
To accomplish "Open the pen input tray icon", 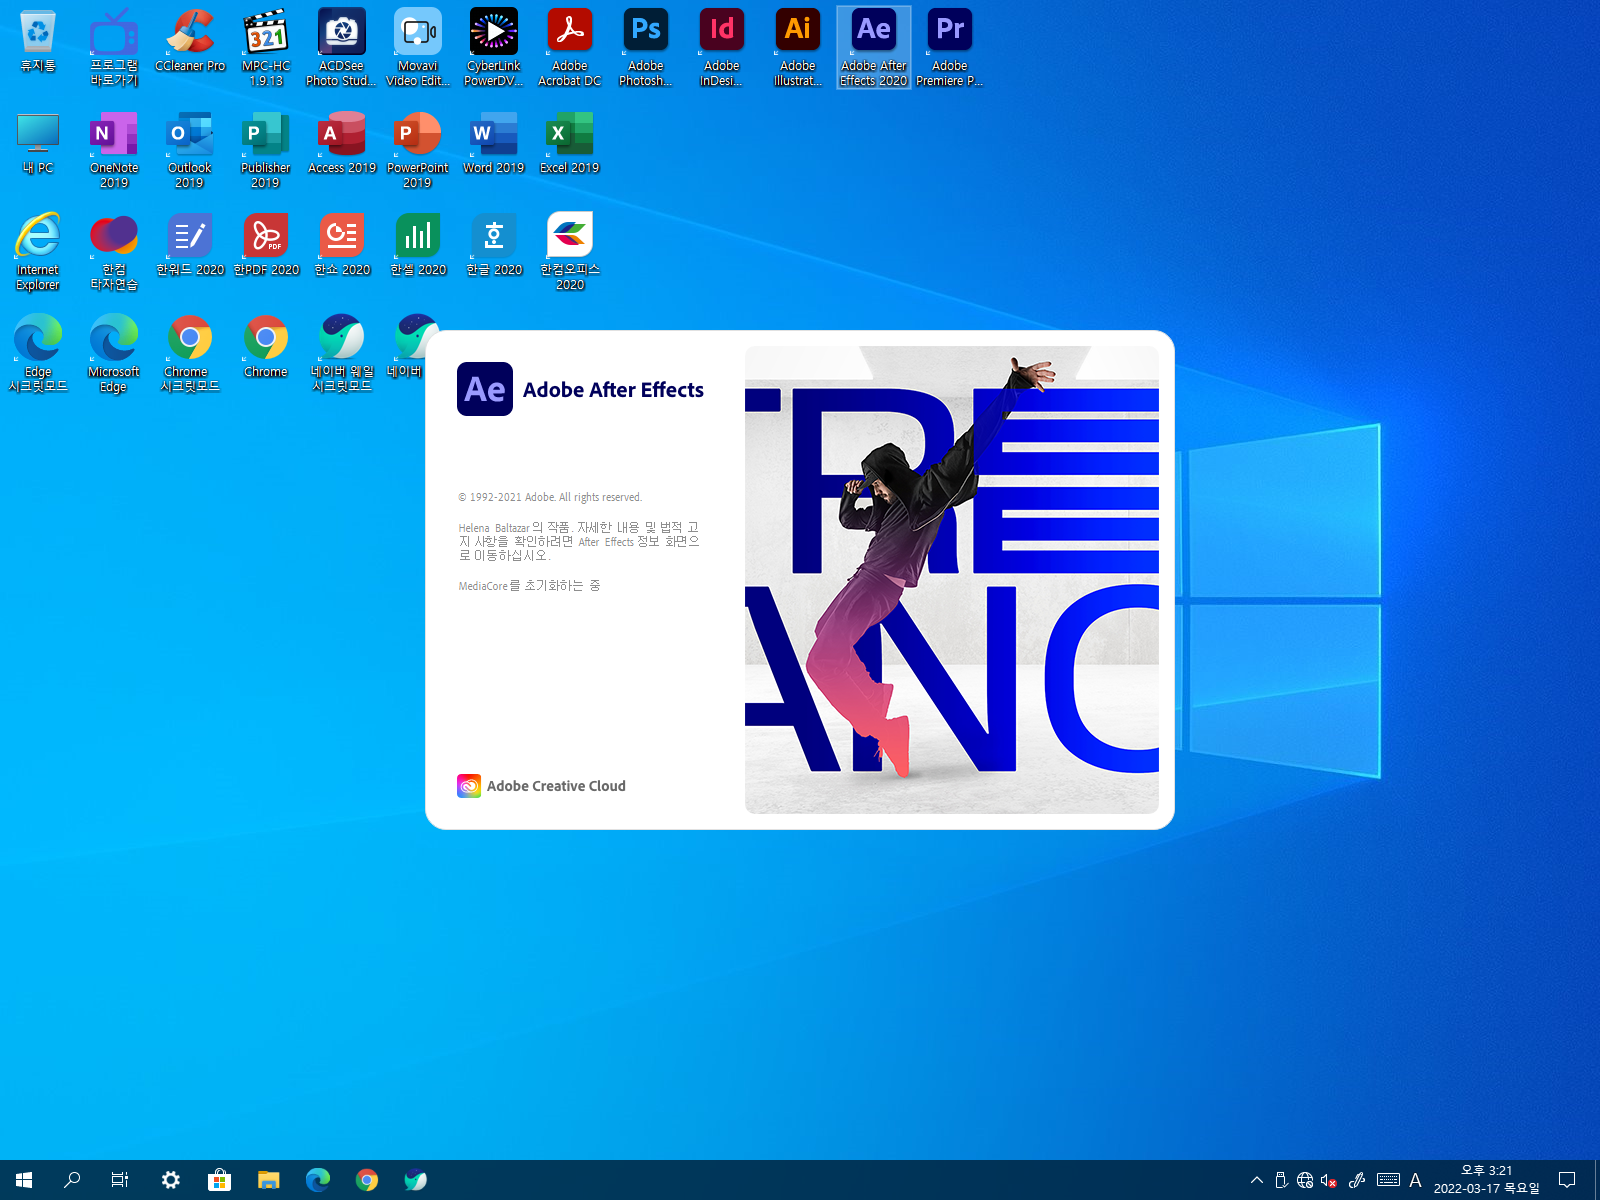I will [x=1357, y=1180].
